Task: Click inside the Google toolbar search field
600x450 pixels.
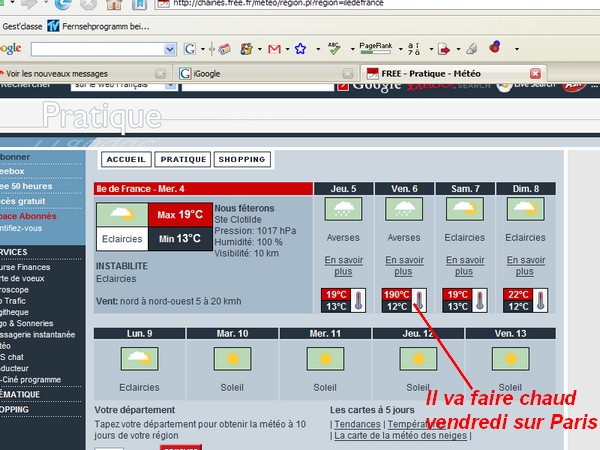Action: (95, 49)
